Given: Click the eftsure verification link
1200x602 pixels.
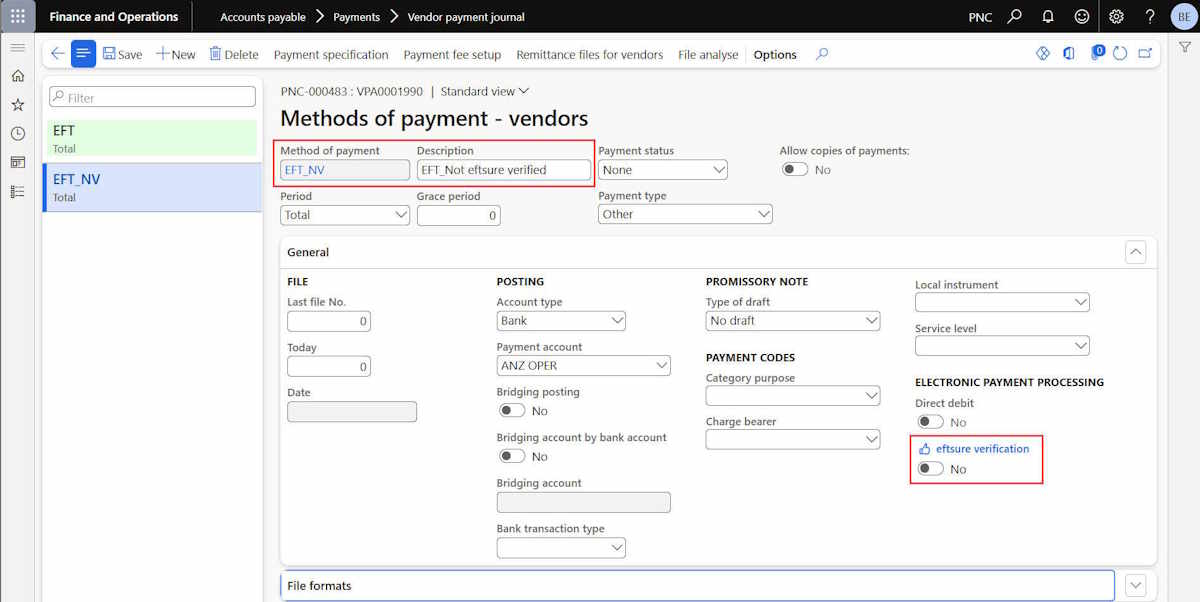Looking at the screenshot, I should click(982, 449).
